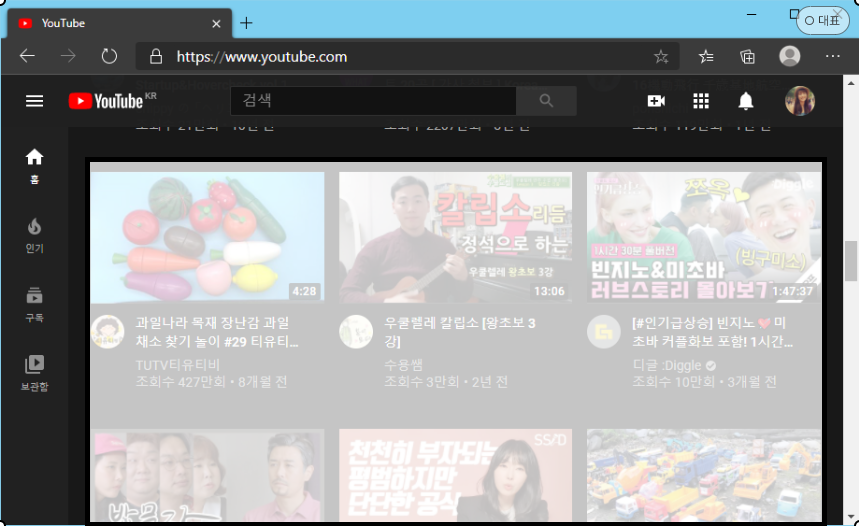Open the account avatar menu
The image size is (859, 526).
click(800, 101)
